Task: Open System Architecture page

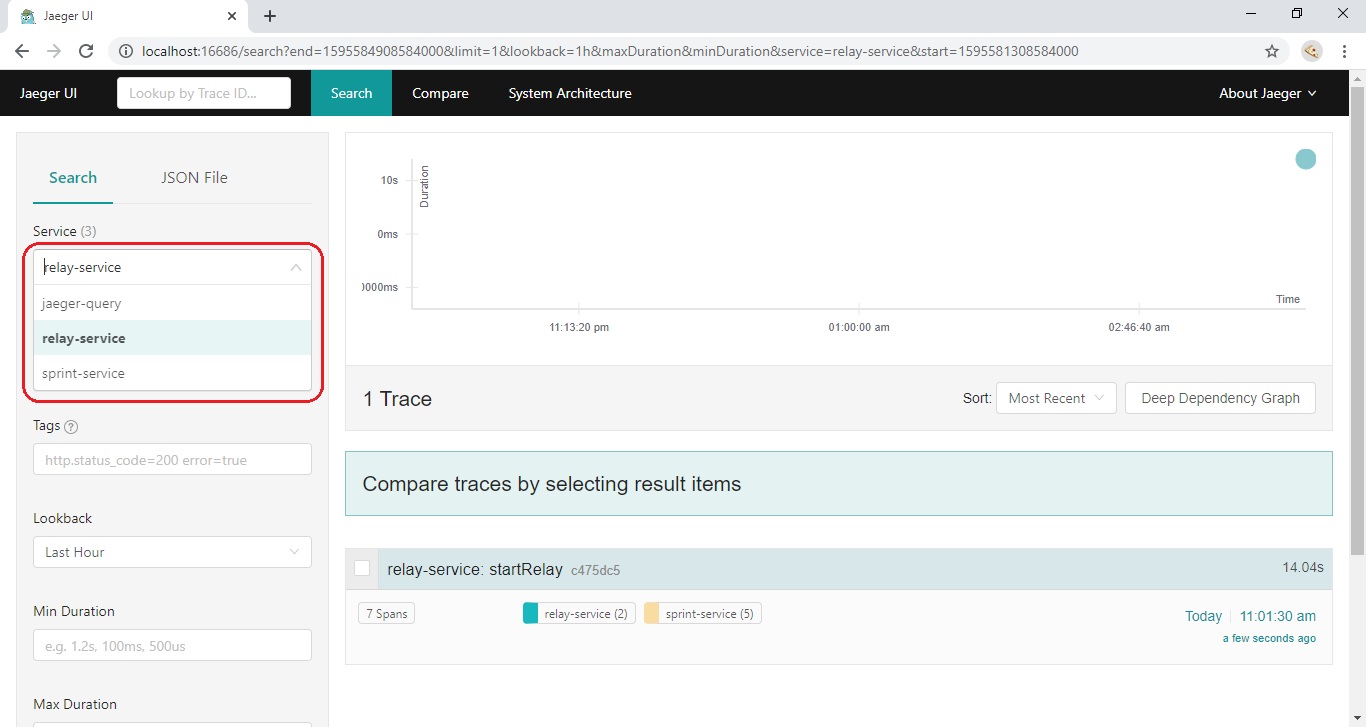Action: click(570, 93)
